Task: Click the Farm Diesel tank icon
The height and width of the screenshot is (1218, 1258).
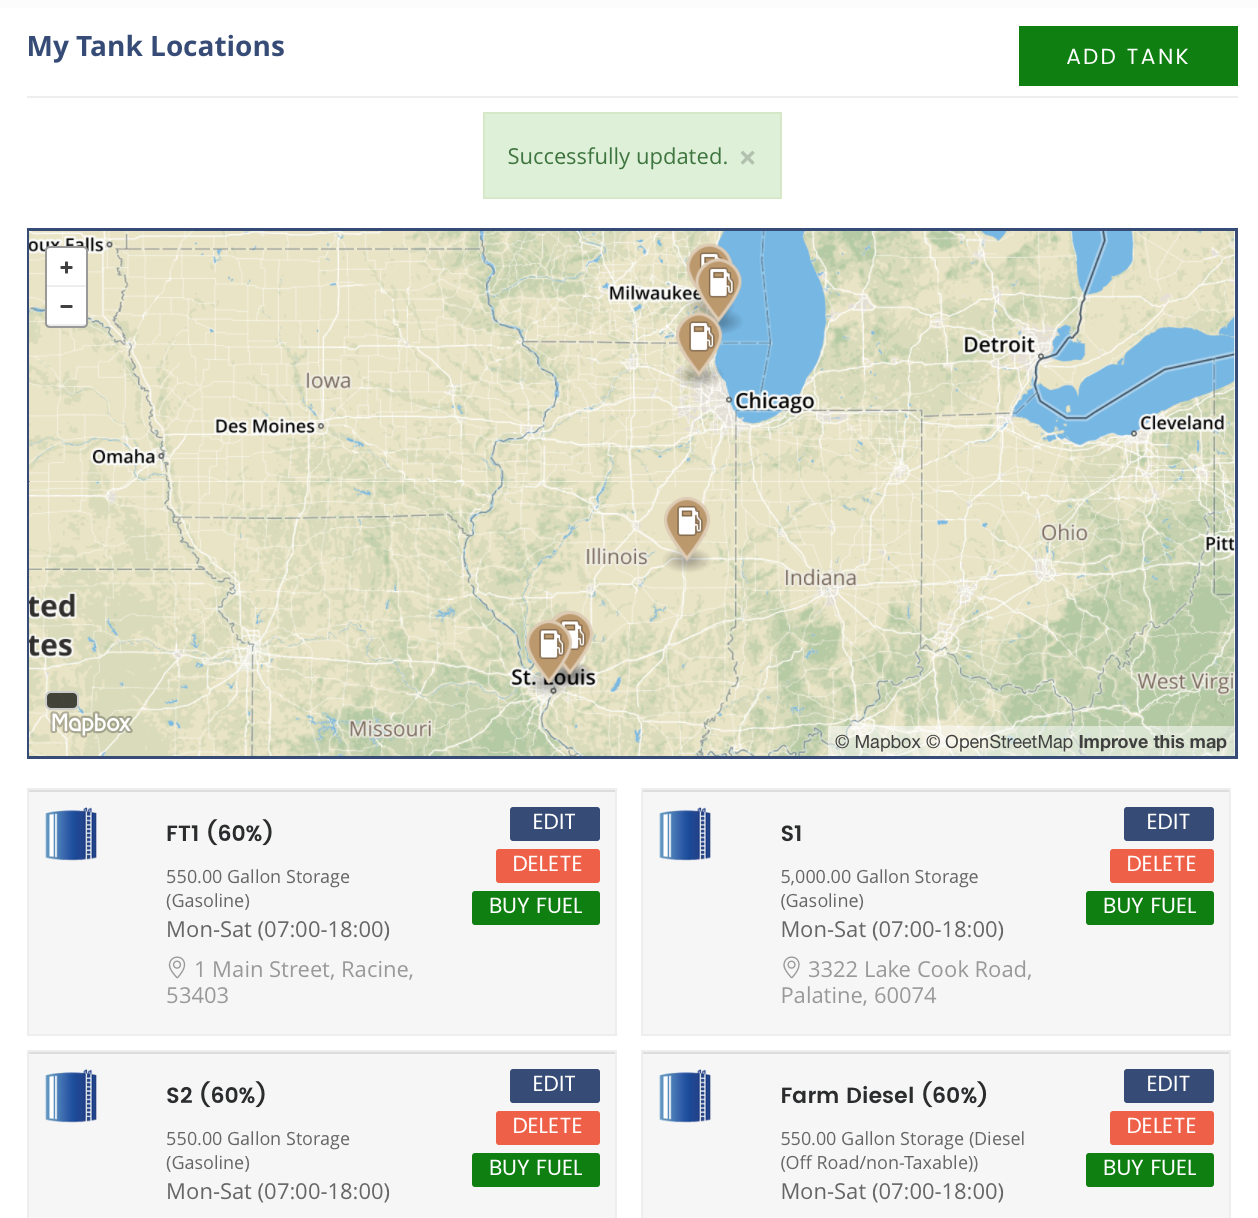Action: [685, 1096]
